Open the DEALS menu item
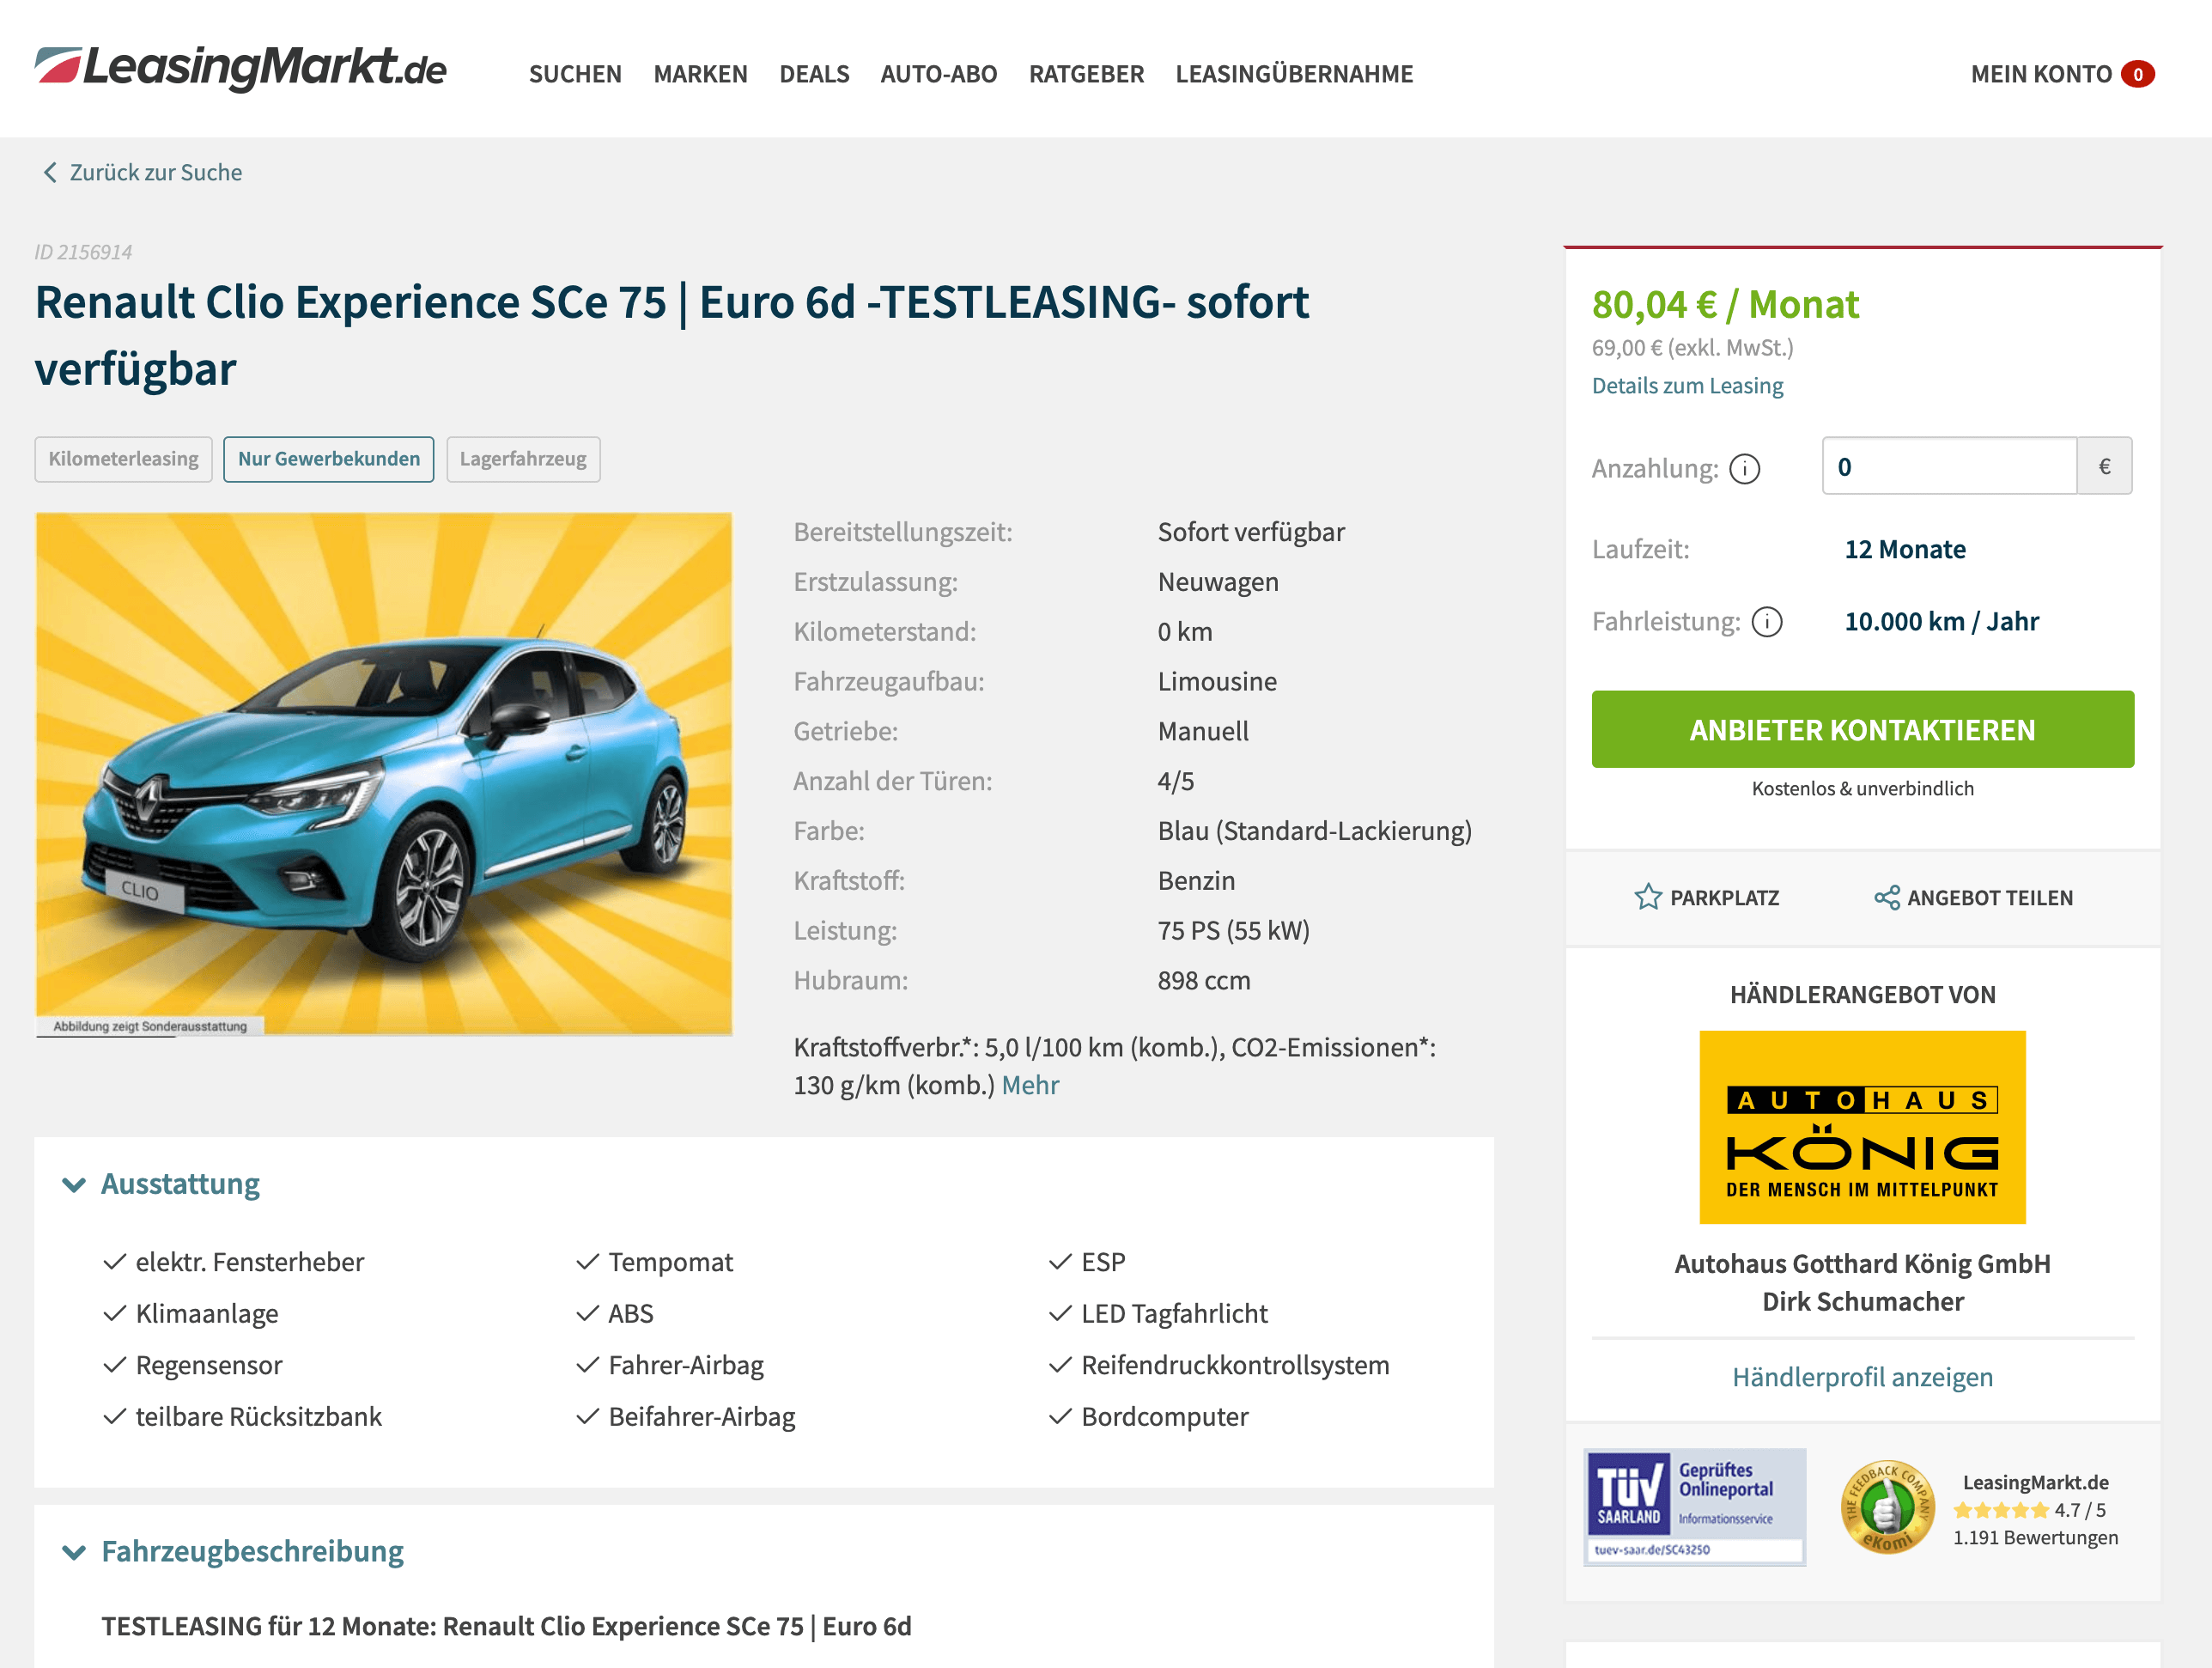Screen dimensions: 2212x1668 point(814,74)
